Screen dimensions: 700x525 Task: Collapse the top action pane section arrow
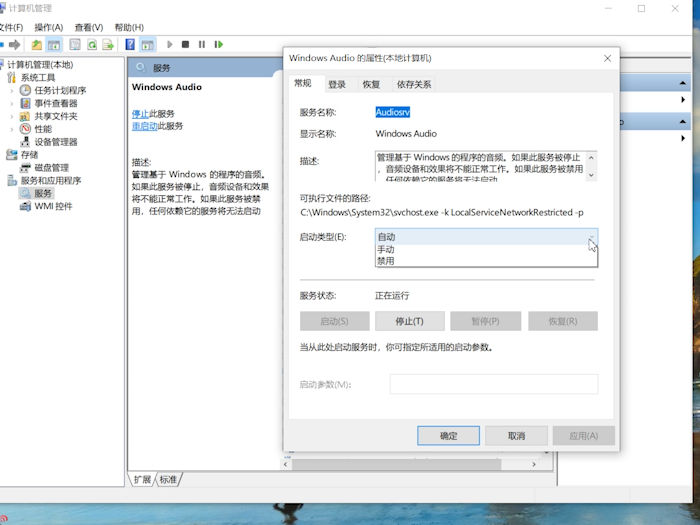[682, 83]
